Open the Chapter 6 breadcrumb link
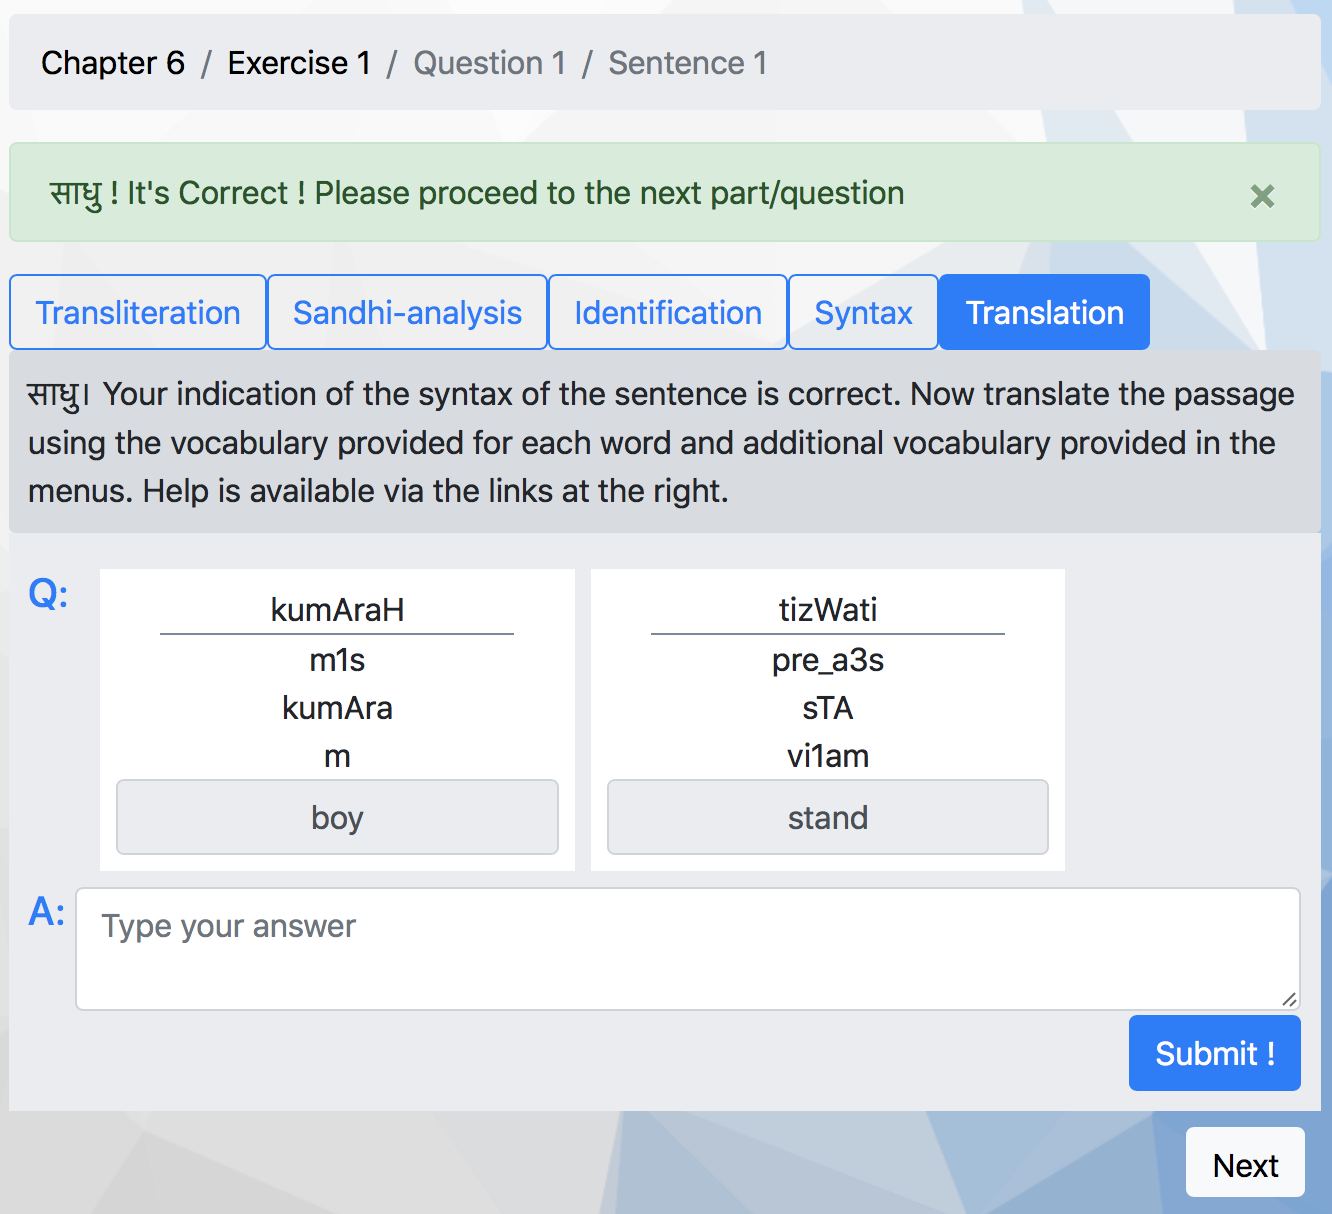 (113, 63)
